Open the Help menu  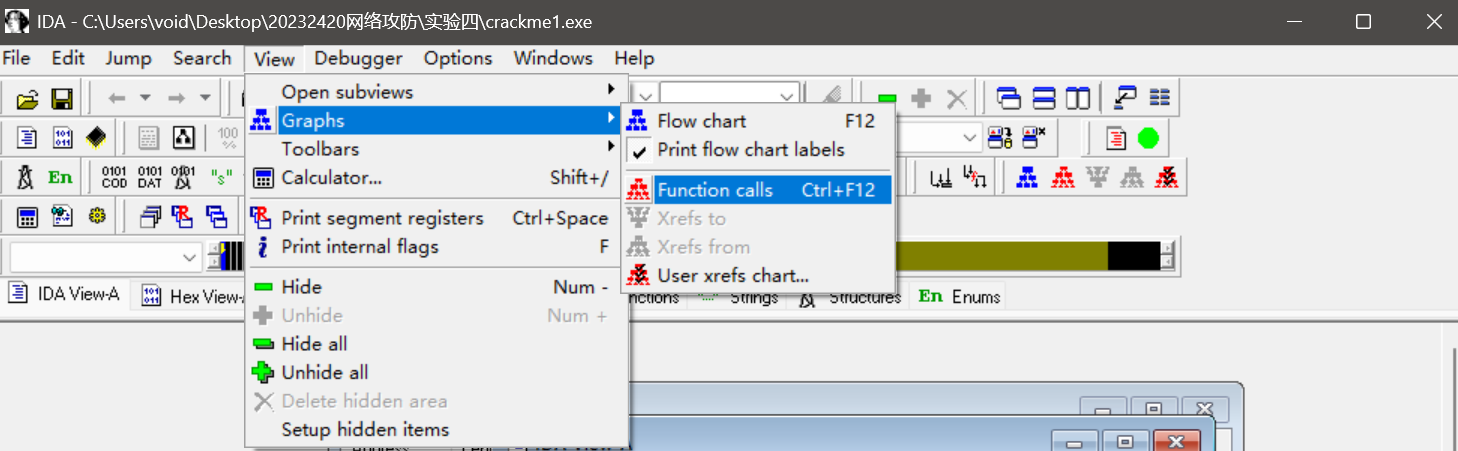coord(634,58)
